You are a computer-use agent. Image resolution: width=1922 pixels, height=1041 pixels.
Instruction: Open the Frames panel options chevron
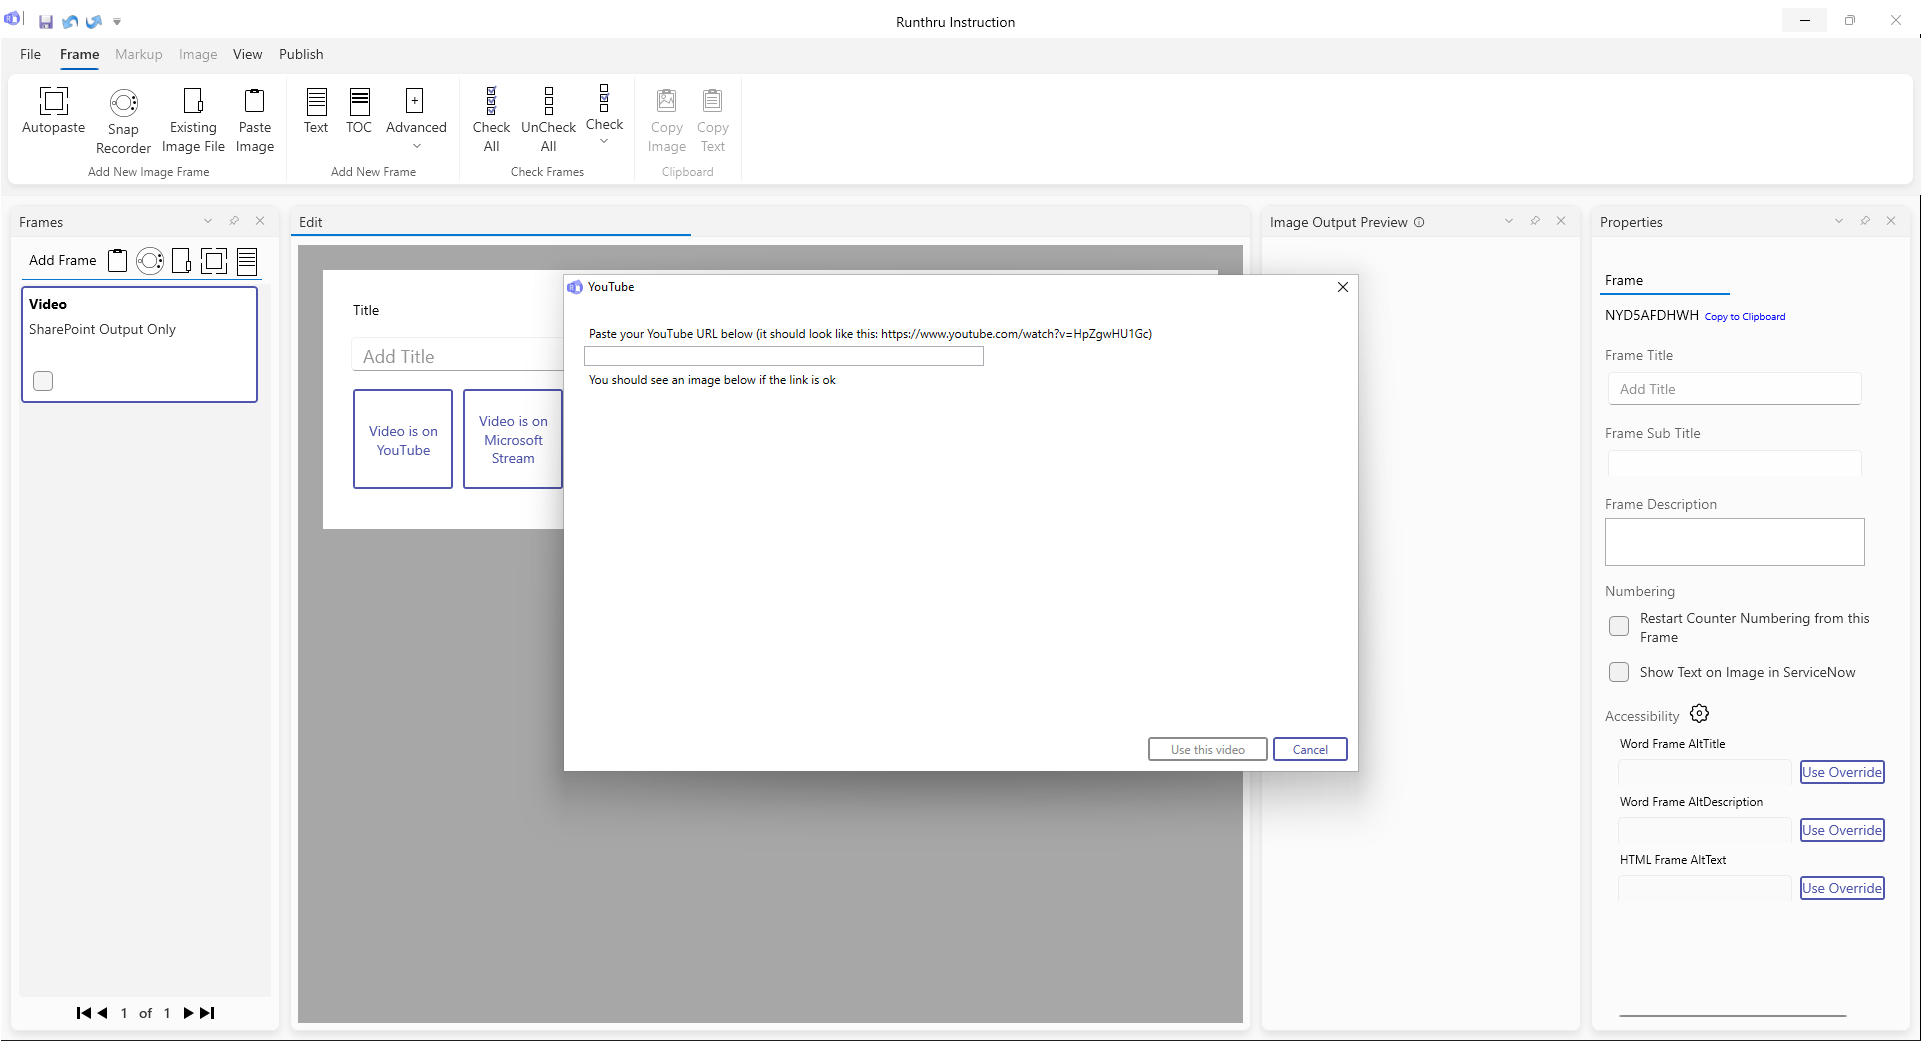pyautogui.click(x=208, y=221)
